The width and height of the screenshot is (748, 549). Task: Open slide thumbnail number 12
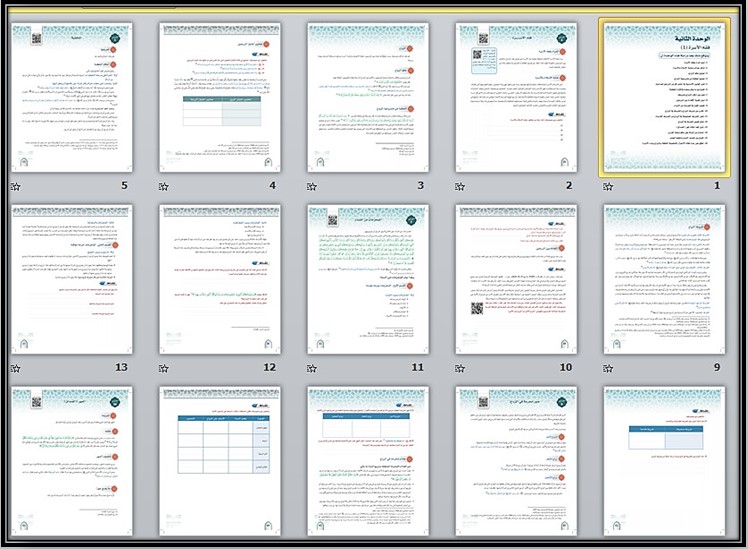click(x=220, y=280)
